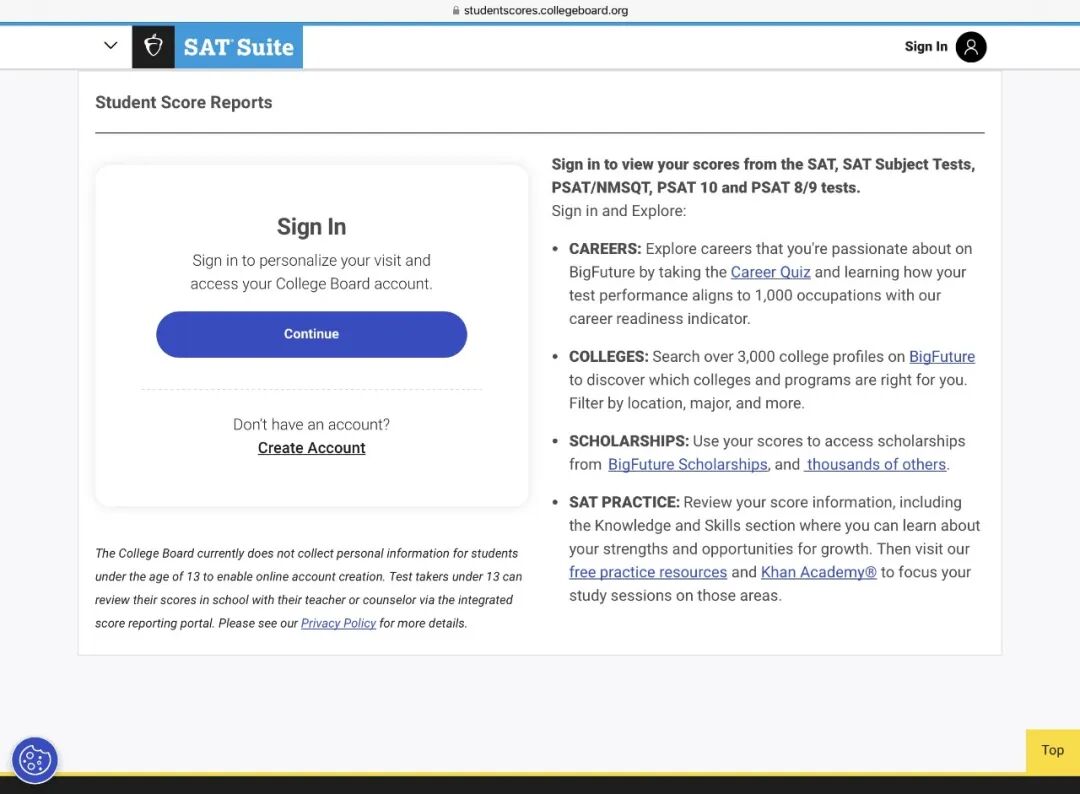Open the Create Account link
Screen dimensions: 1080x794
coord(311,448)
